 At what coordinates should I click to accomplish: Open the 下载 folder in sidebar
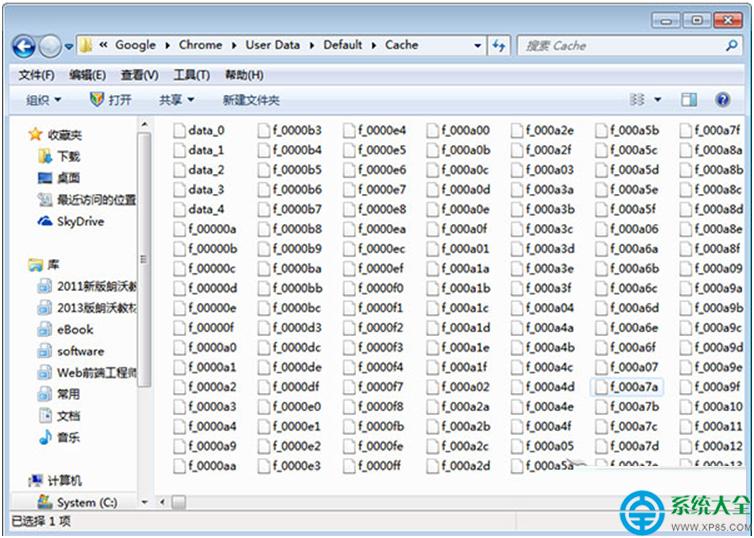(x=68, y=156)
